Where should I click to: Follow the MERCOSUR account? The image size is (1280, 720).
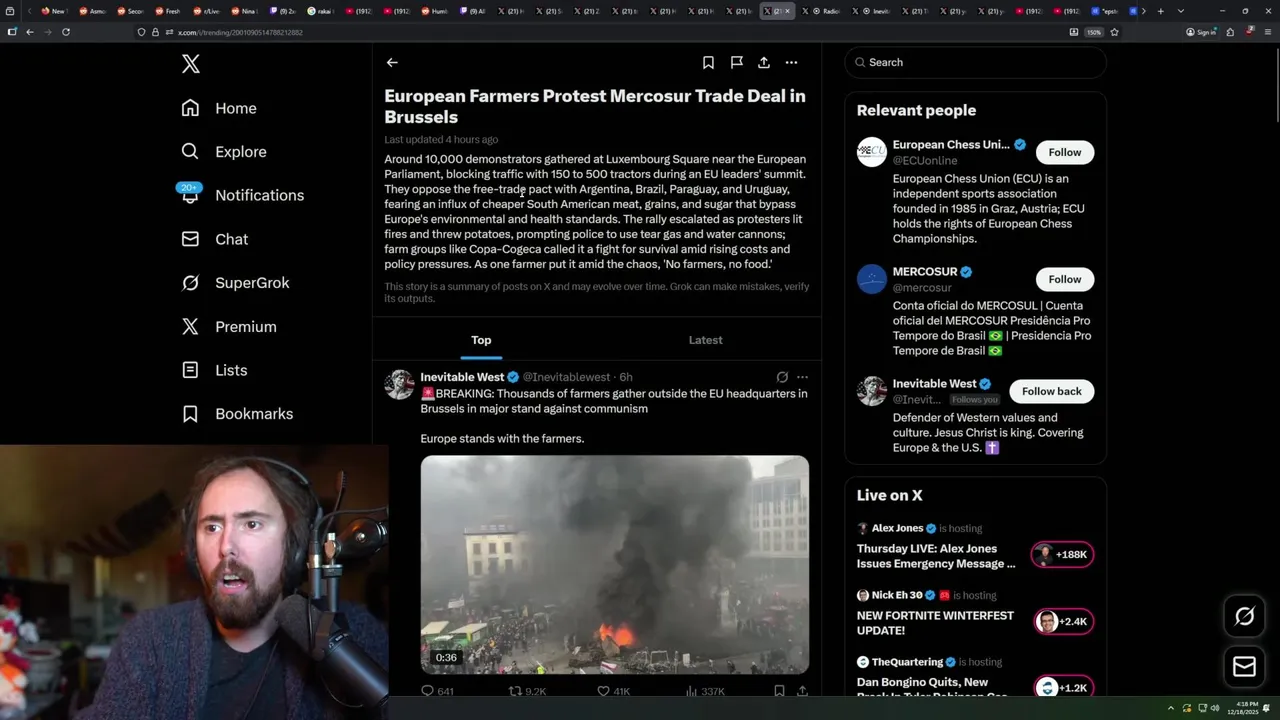pyautogui.click(x=1065, y=279)
